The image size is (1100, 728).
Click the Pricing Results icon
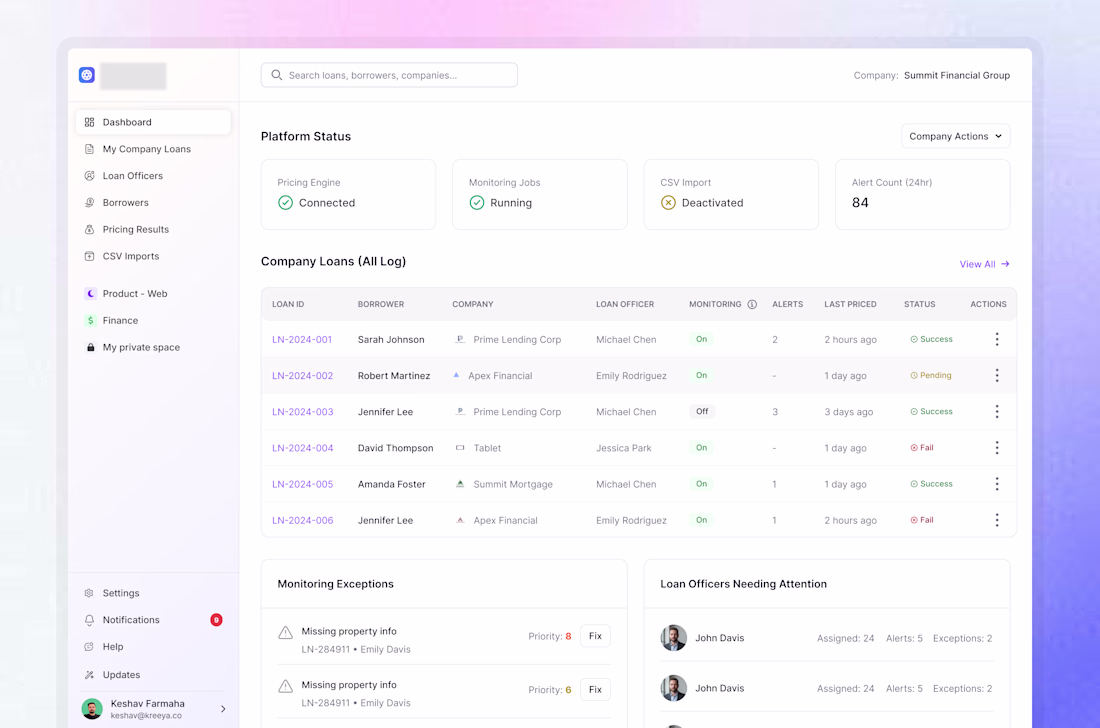(x=89, y=229)
